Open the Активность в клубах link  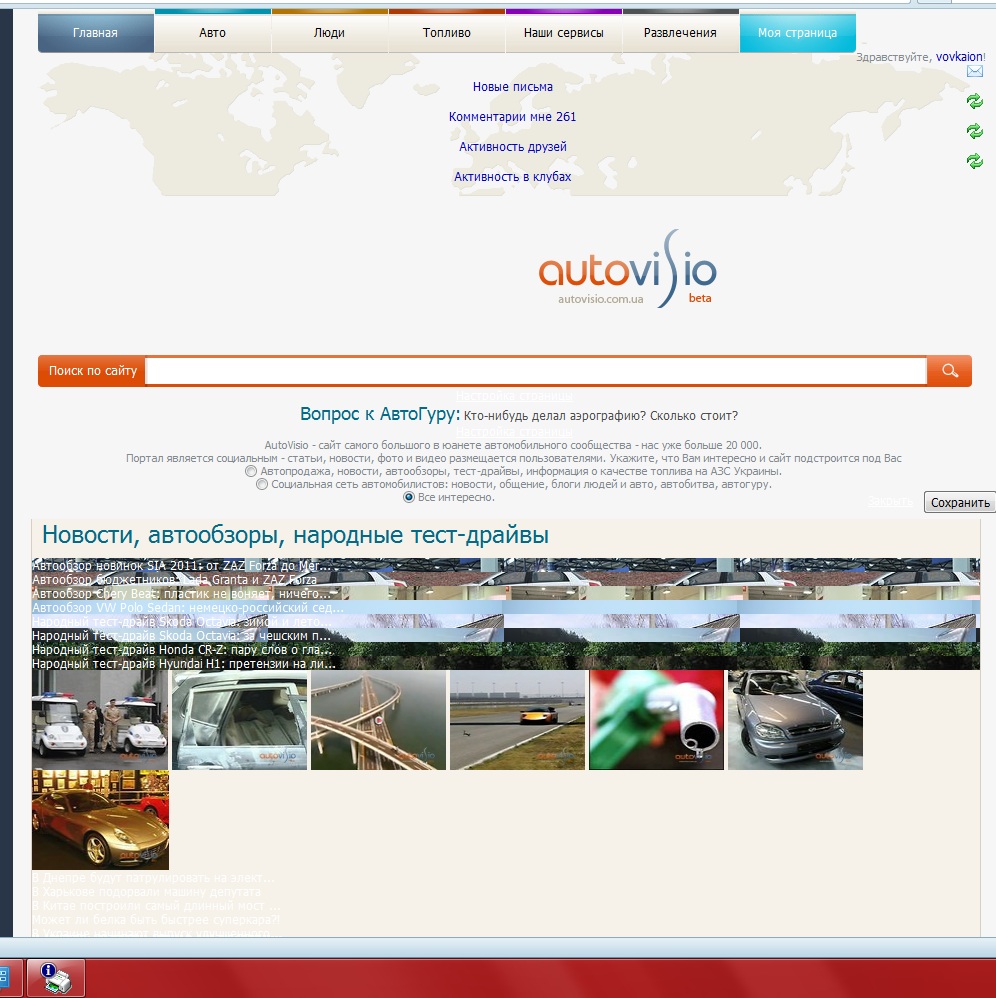[x=512, y=176]
